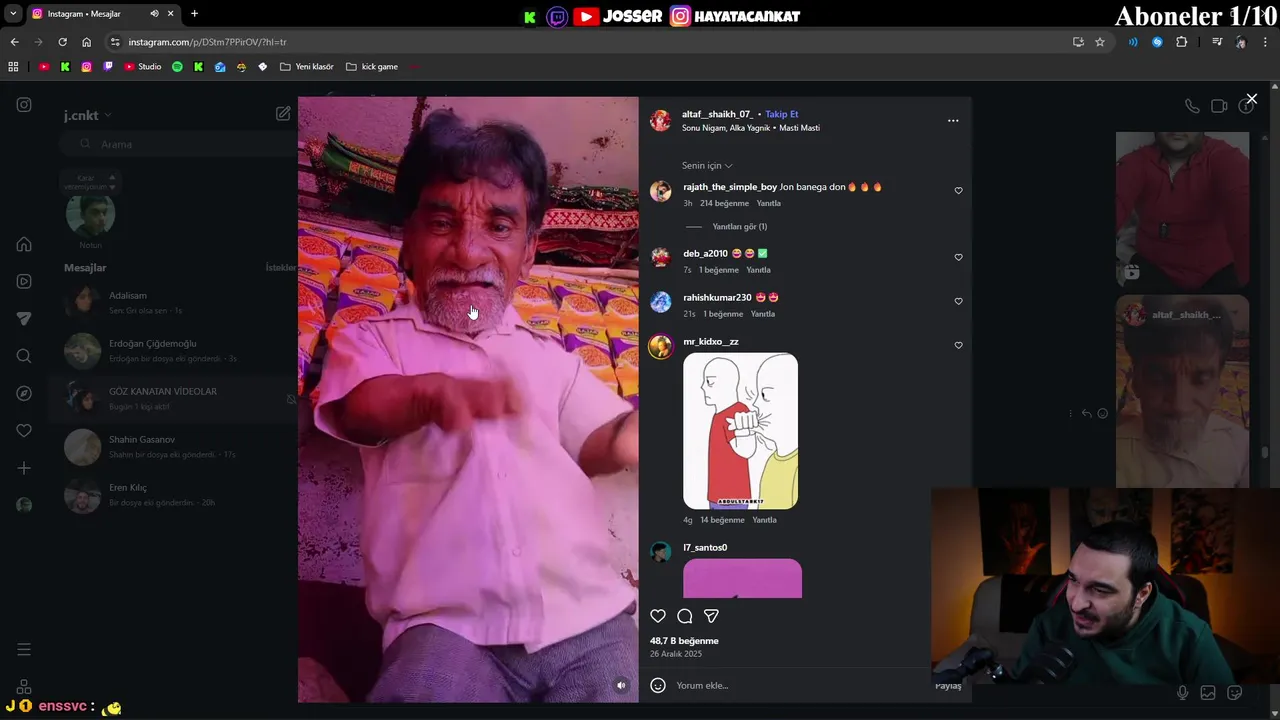This screenshot has height=720, width=1280.
Task: Reply to deb_a2010's comment
Action: [758, 270]
